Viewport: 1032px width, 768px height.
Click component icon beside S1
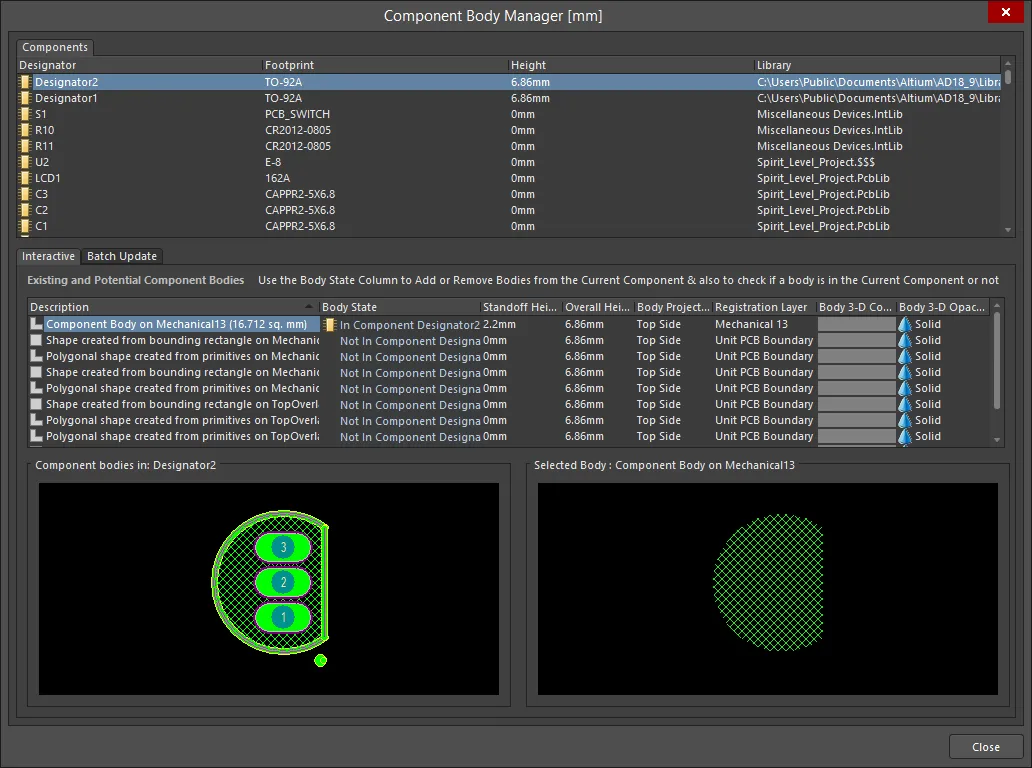[x=25, y=114]
